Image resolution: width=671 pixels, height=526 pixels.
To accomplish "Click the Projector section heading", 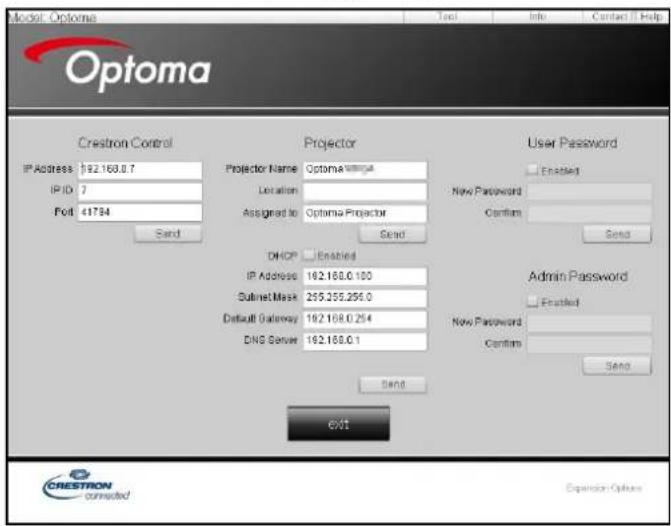I will (x=330, y=143).
